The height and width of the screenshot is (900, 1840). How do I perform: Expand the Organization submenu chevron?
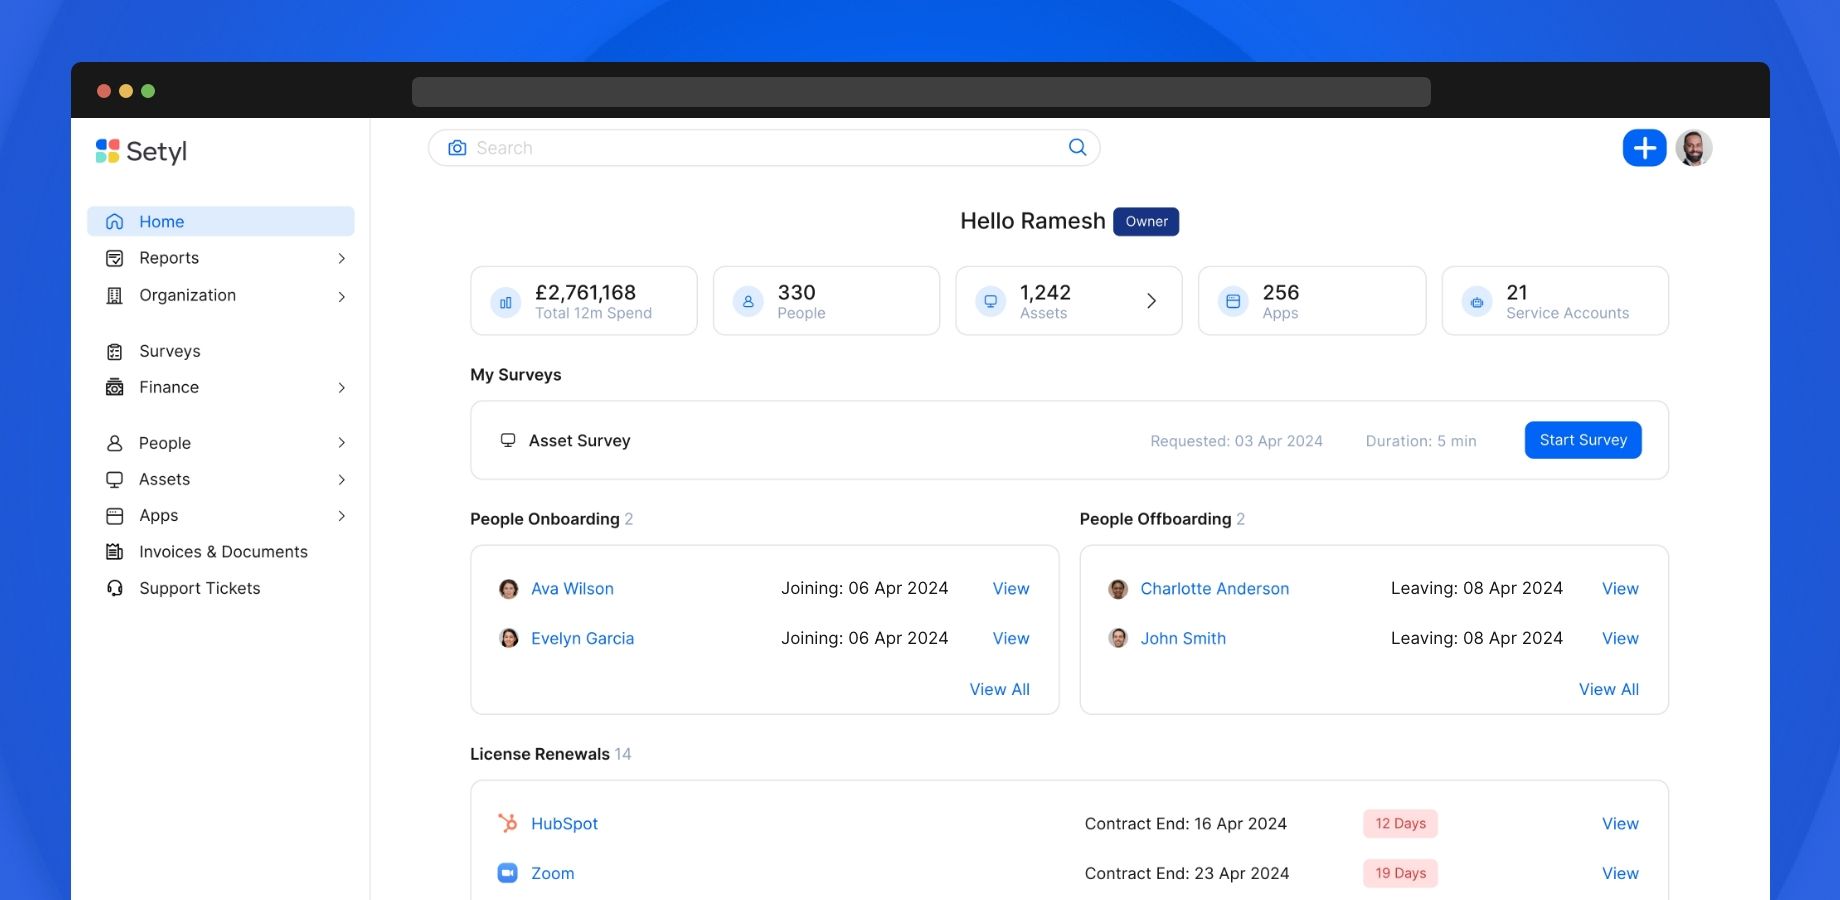coord(342,296)
